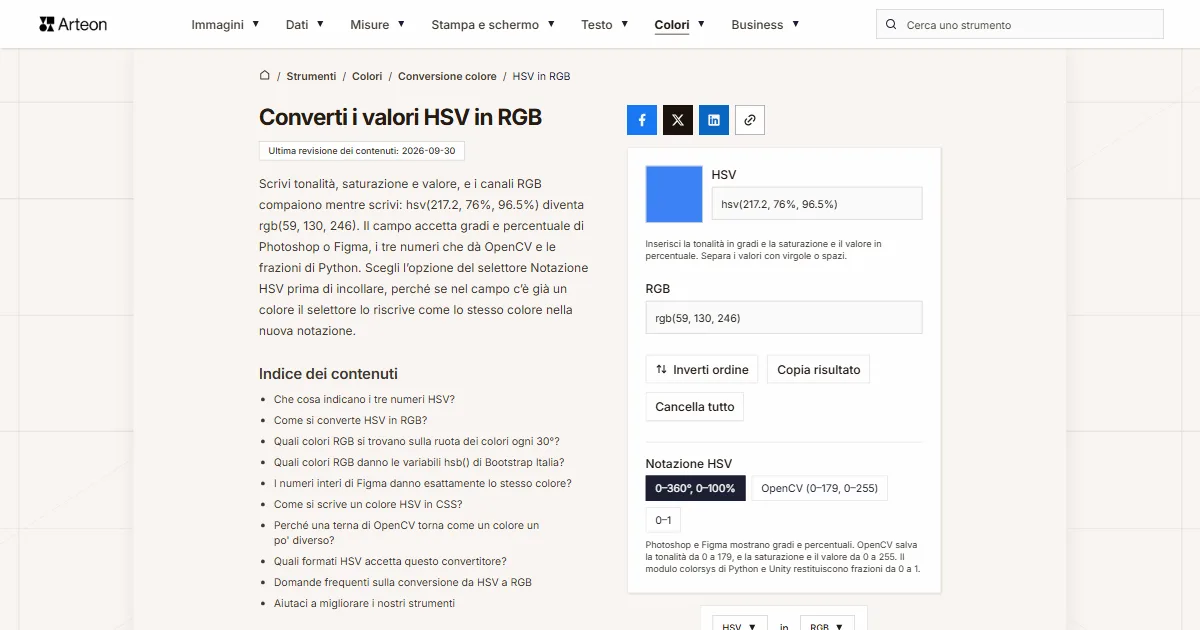The image size is (1200, 630).
Task: Share the page on Facebook
Action: point(642,120)
